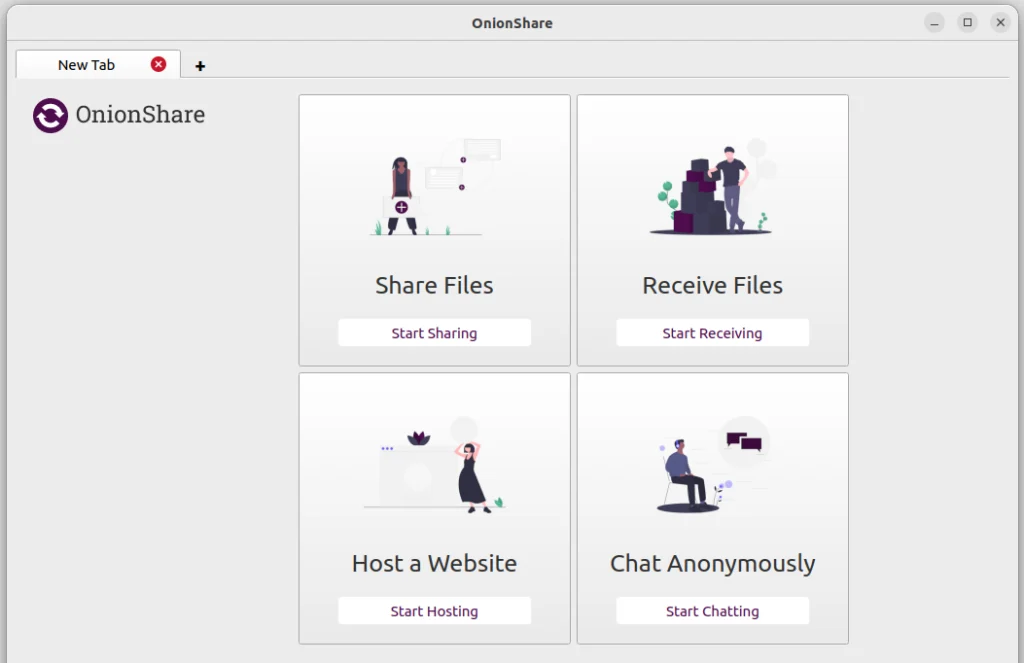Close the OnionShare window
Viewport: 1024px width, 663px height.
(1000, 22)
